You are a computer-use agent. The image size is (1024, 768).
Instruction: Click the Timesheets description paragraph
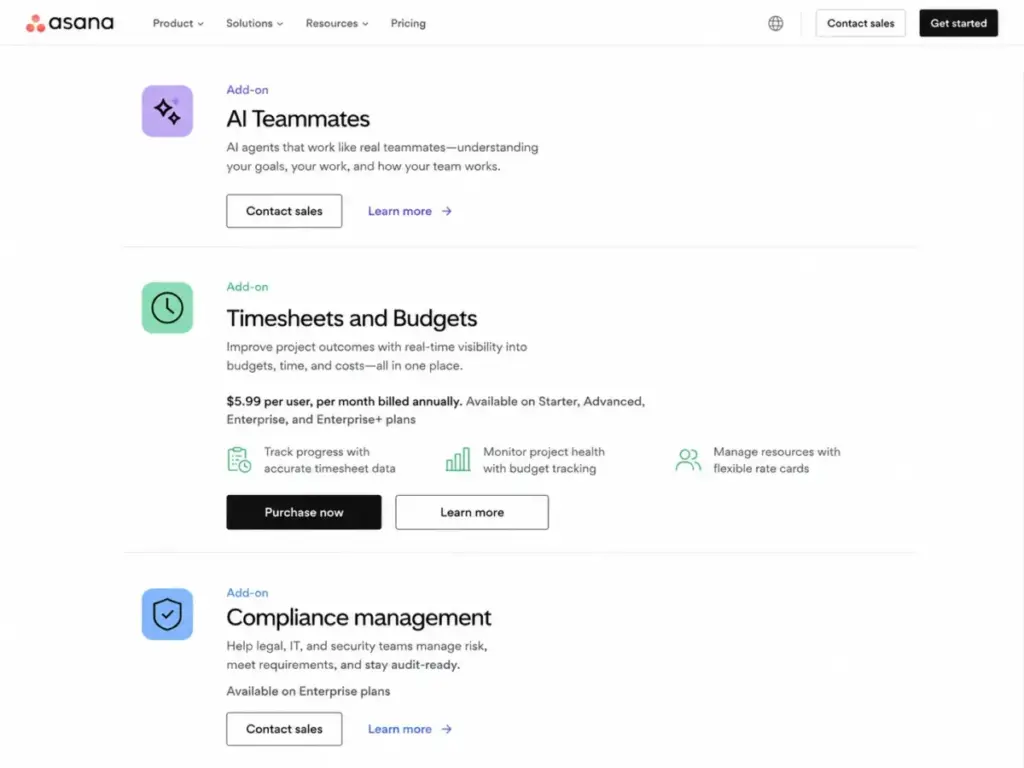[x=377, y=356]
